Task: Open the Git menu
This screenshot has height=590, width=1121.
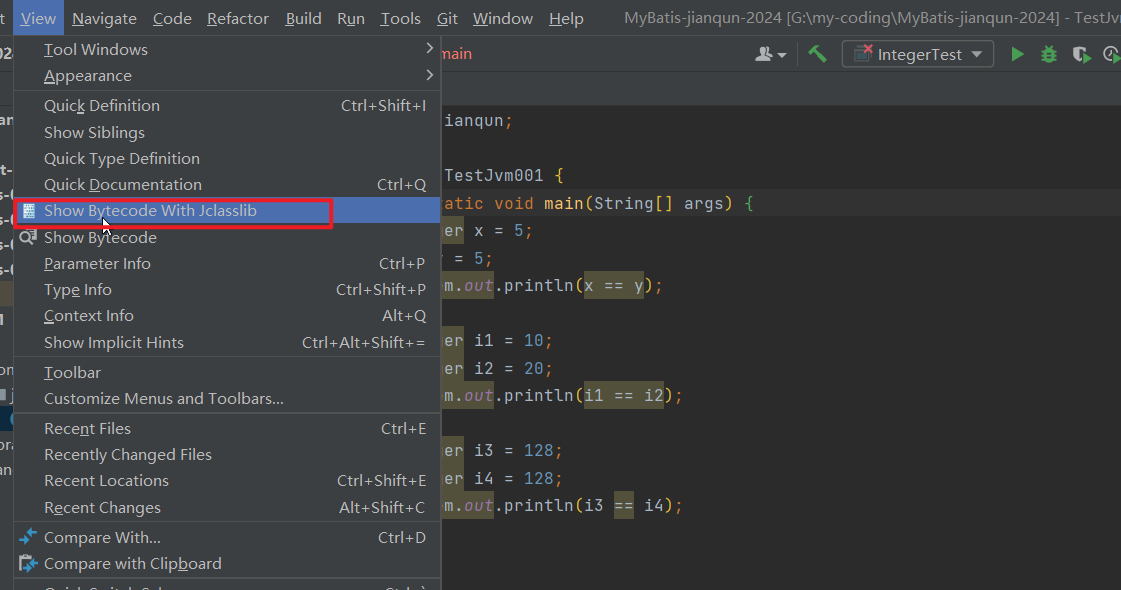Action: click(x=448, y=18)
